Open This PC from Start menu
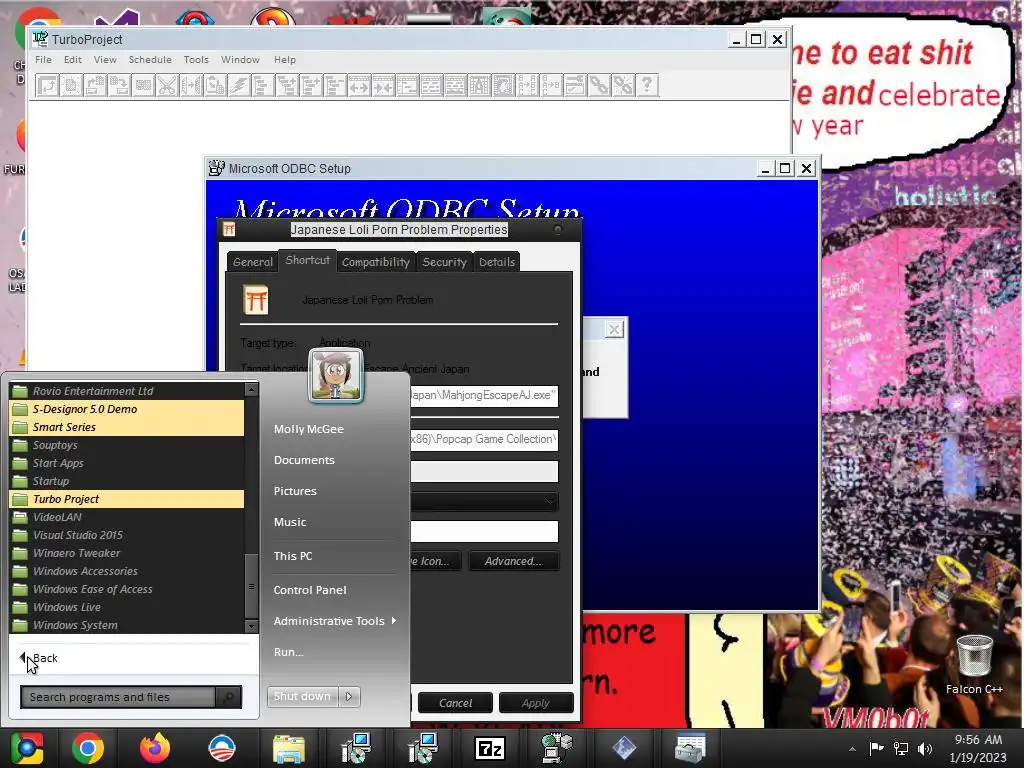Viewport: 1024px width, 768px height. pos(293,556)
